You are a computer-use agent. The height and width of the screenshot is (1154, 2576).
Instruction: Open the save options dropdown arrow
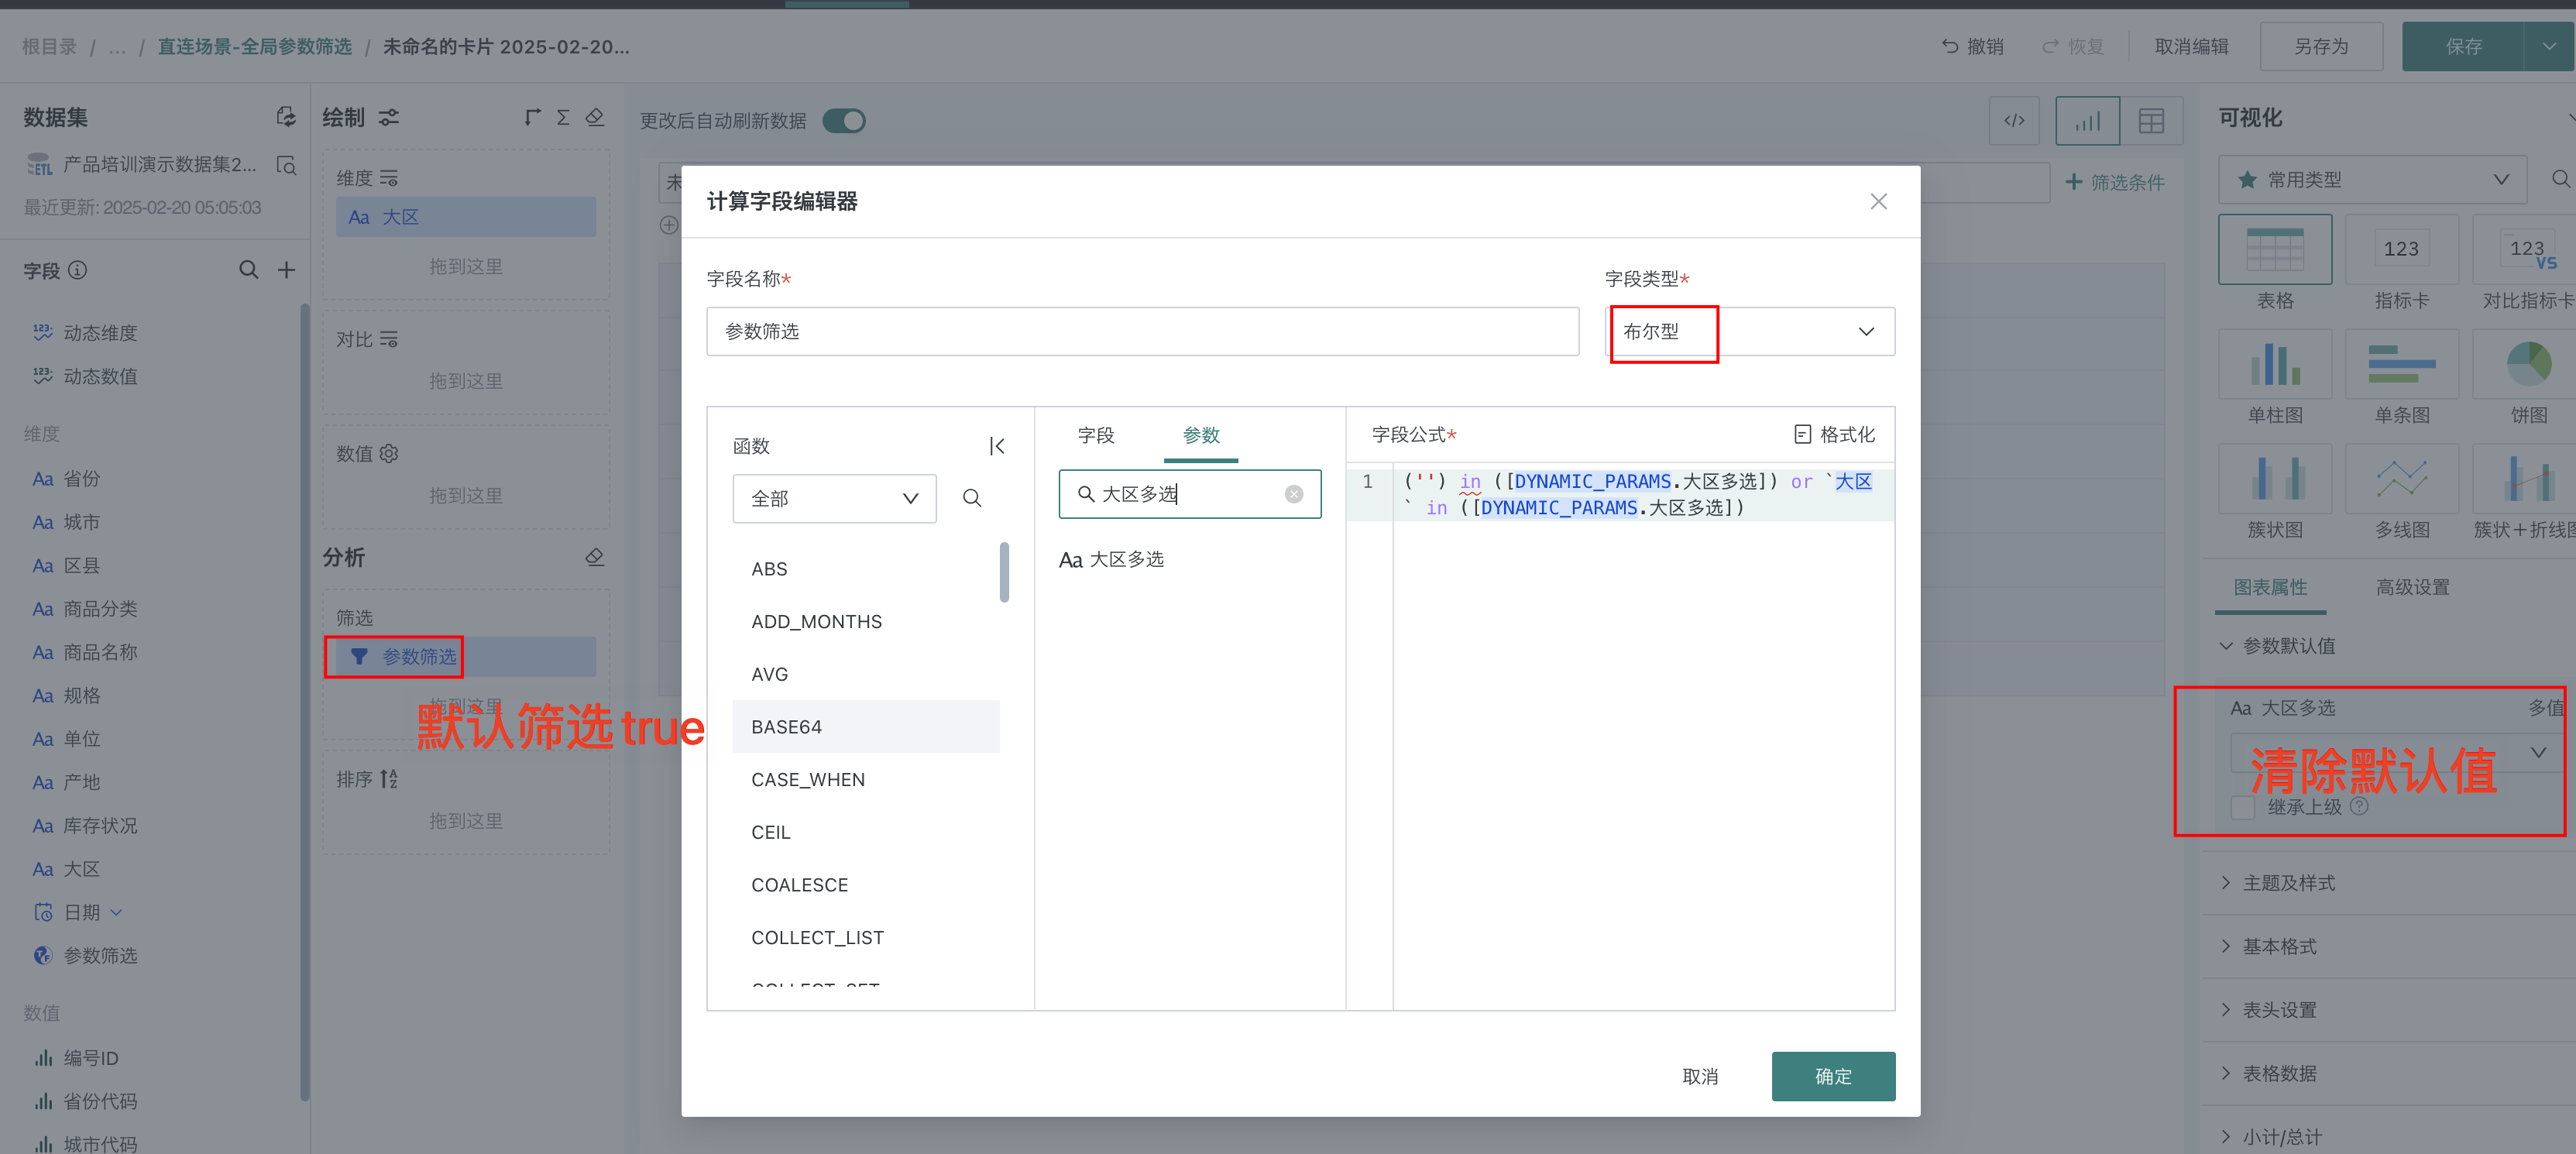click(2549, 46)
